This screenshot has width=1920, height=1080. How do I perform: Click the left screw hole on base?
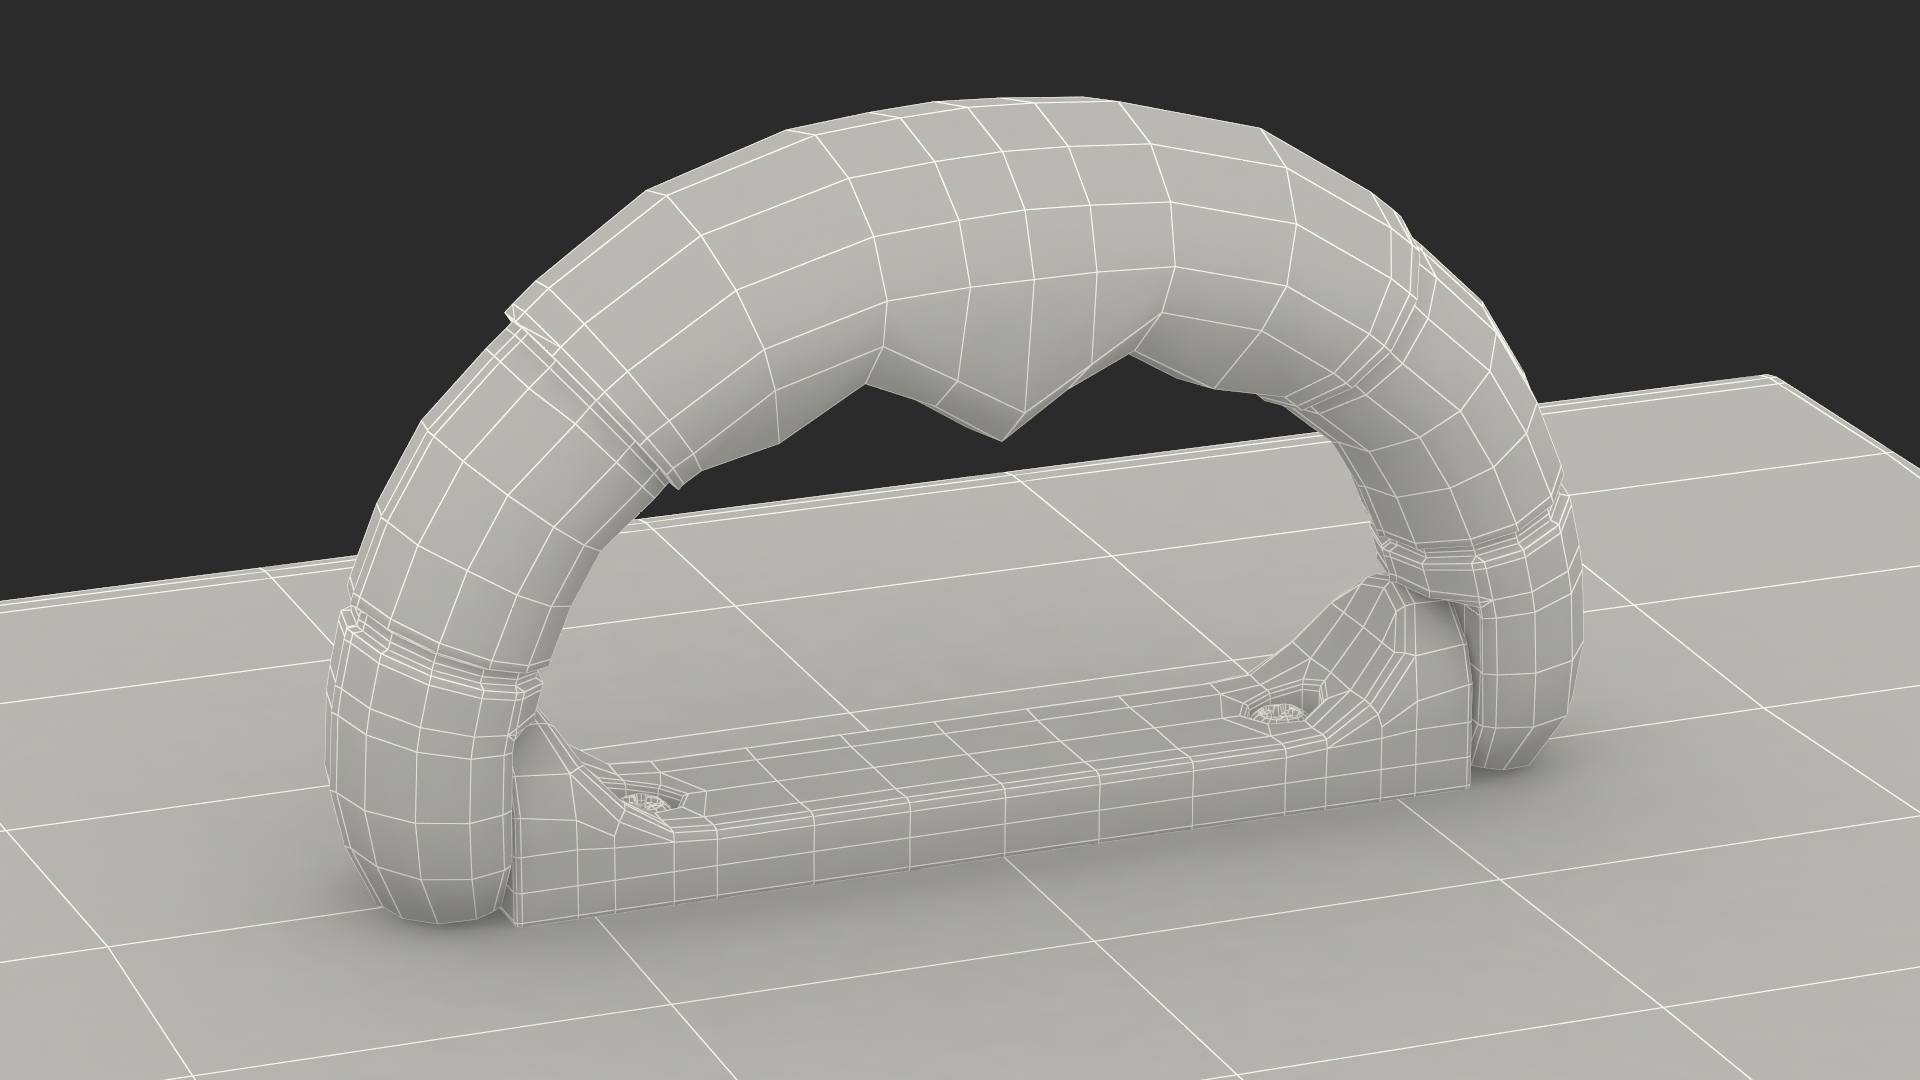(647, 802)
